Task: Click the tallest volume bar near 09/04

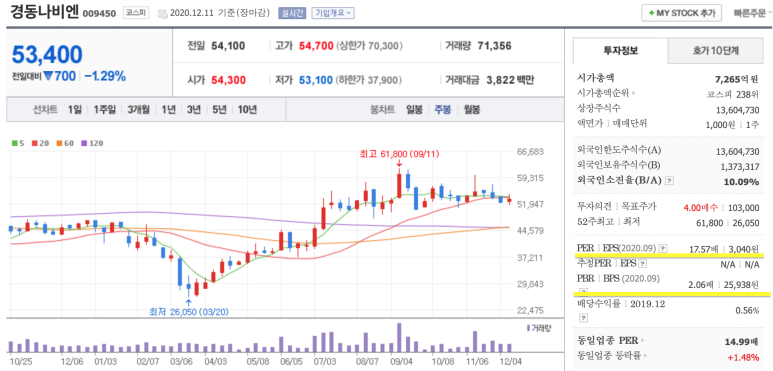Action: 399,337
